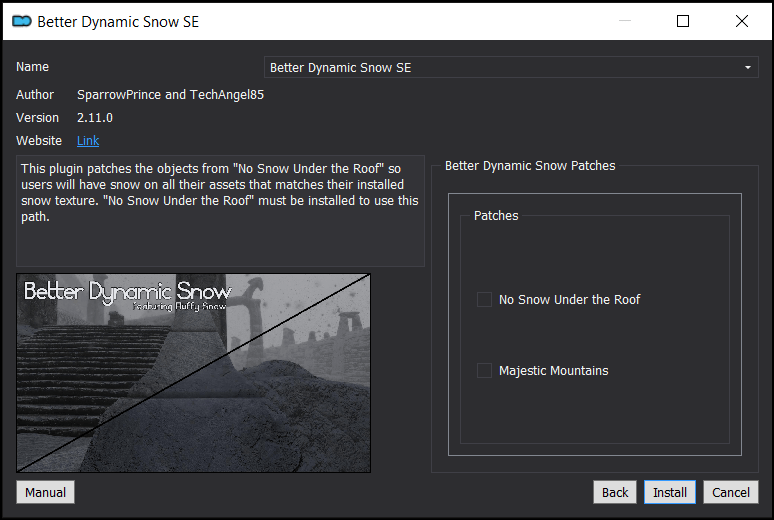This screenshot has width=774, height=520.
Task: Select the author text SparrowPrince and TechAngel85
Action: (x=170, y=94)
